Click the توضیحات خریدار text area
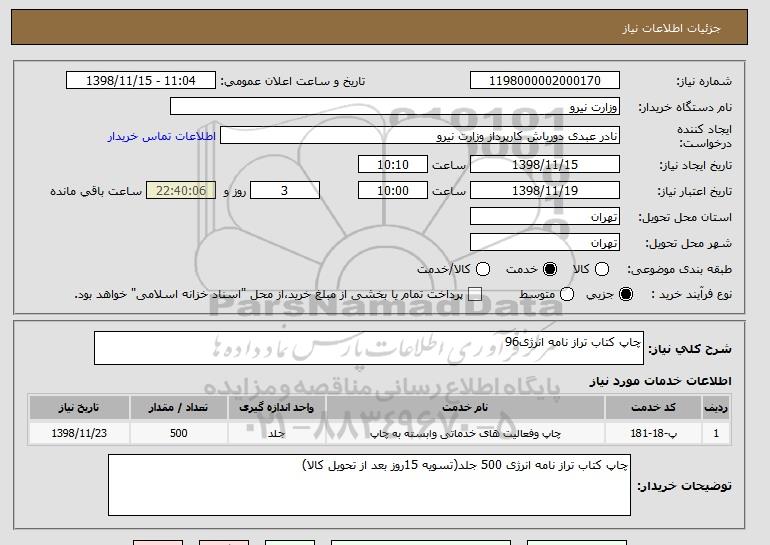This screenshot has height=545, width=770. coord(369,485)
